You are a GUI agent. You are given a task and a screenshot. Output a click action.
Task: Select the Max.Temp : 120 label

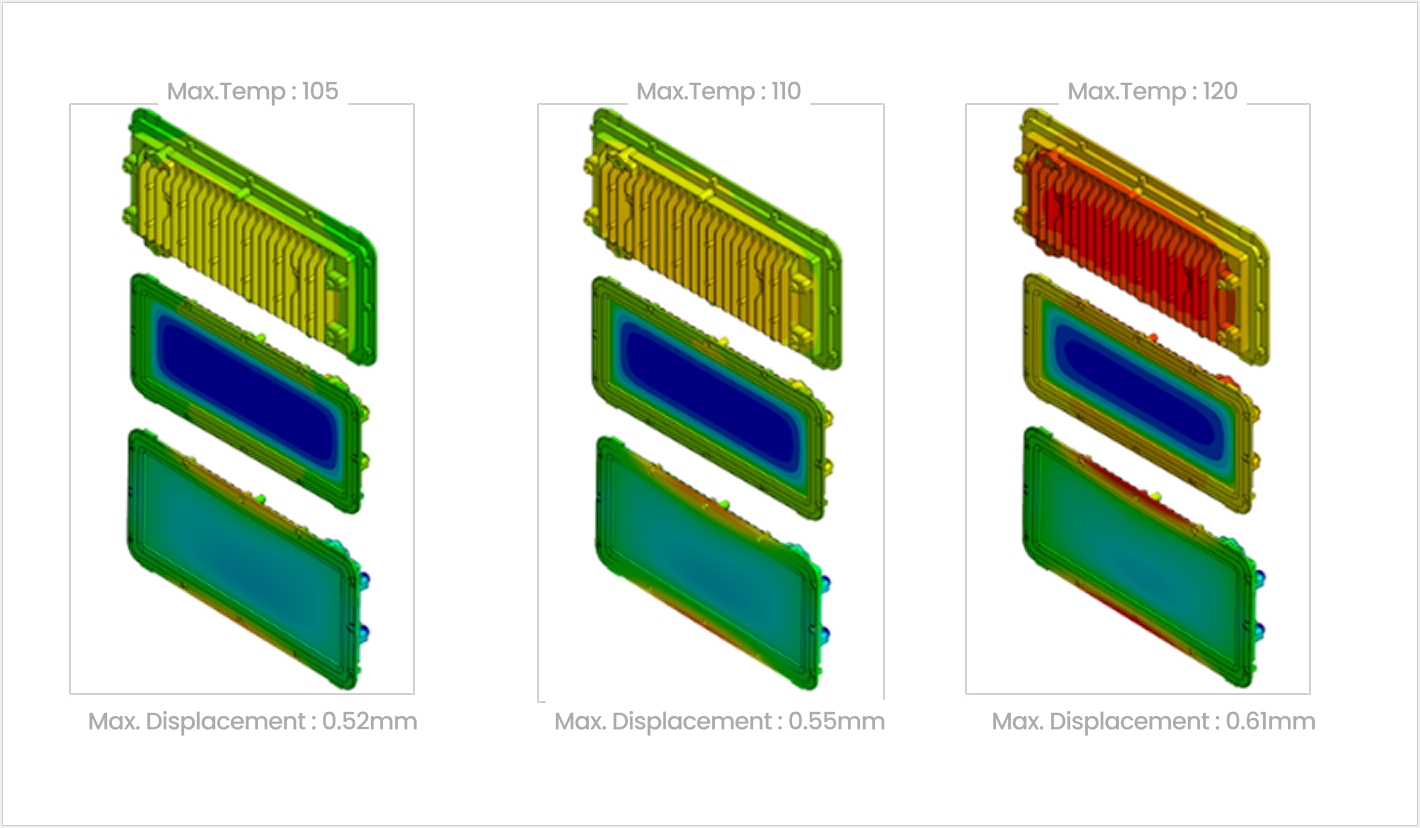pos(1153,92)
